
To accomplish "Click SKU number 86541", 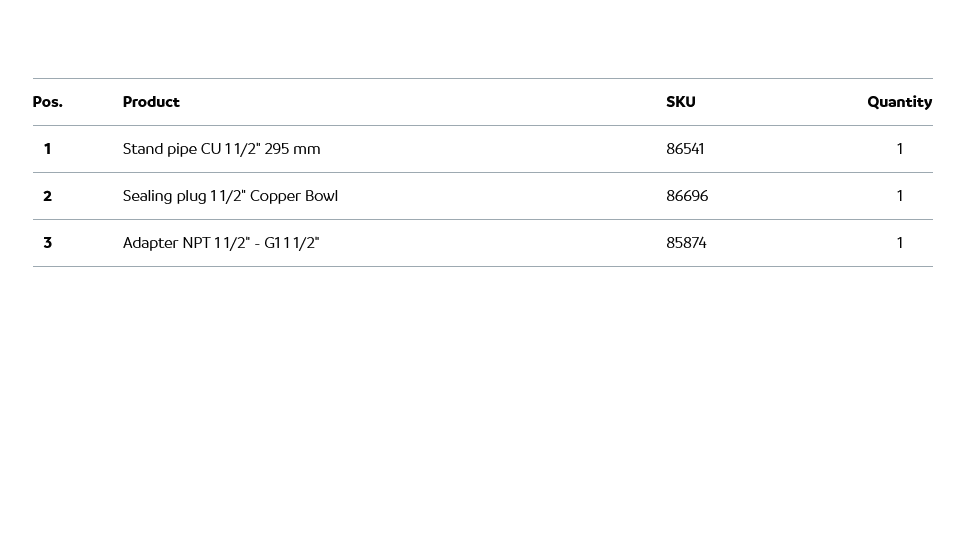I will click(x=685, y=149).
